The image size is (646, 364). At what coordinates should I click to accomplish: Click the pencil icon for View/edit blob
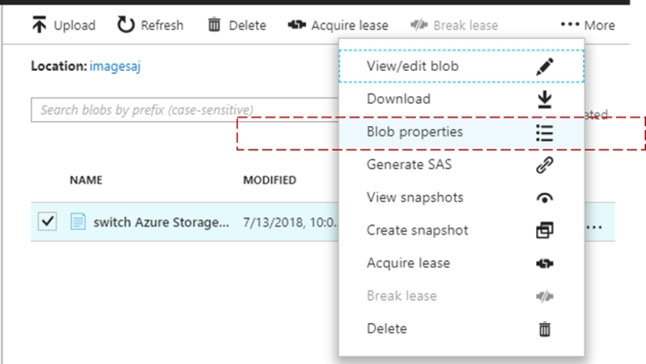click(x=544, y=67)
